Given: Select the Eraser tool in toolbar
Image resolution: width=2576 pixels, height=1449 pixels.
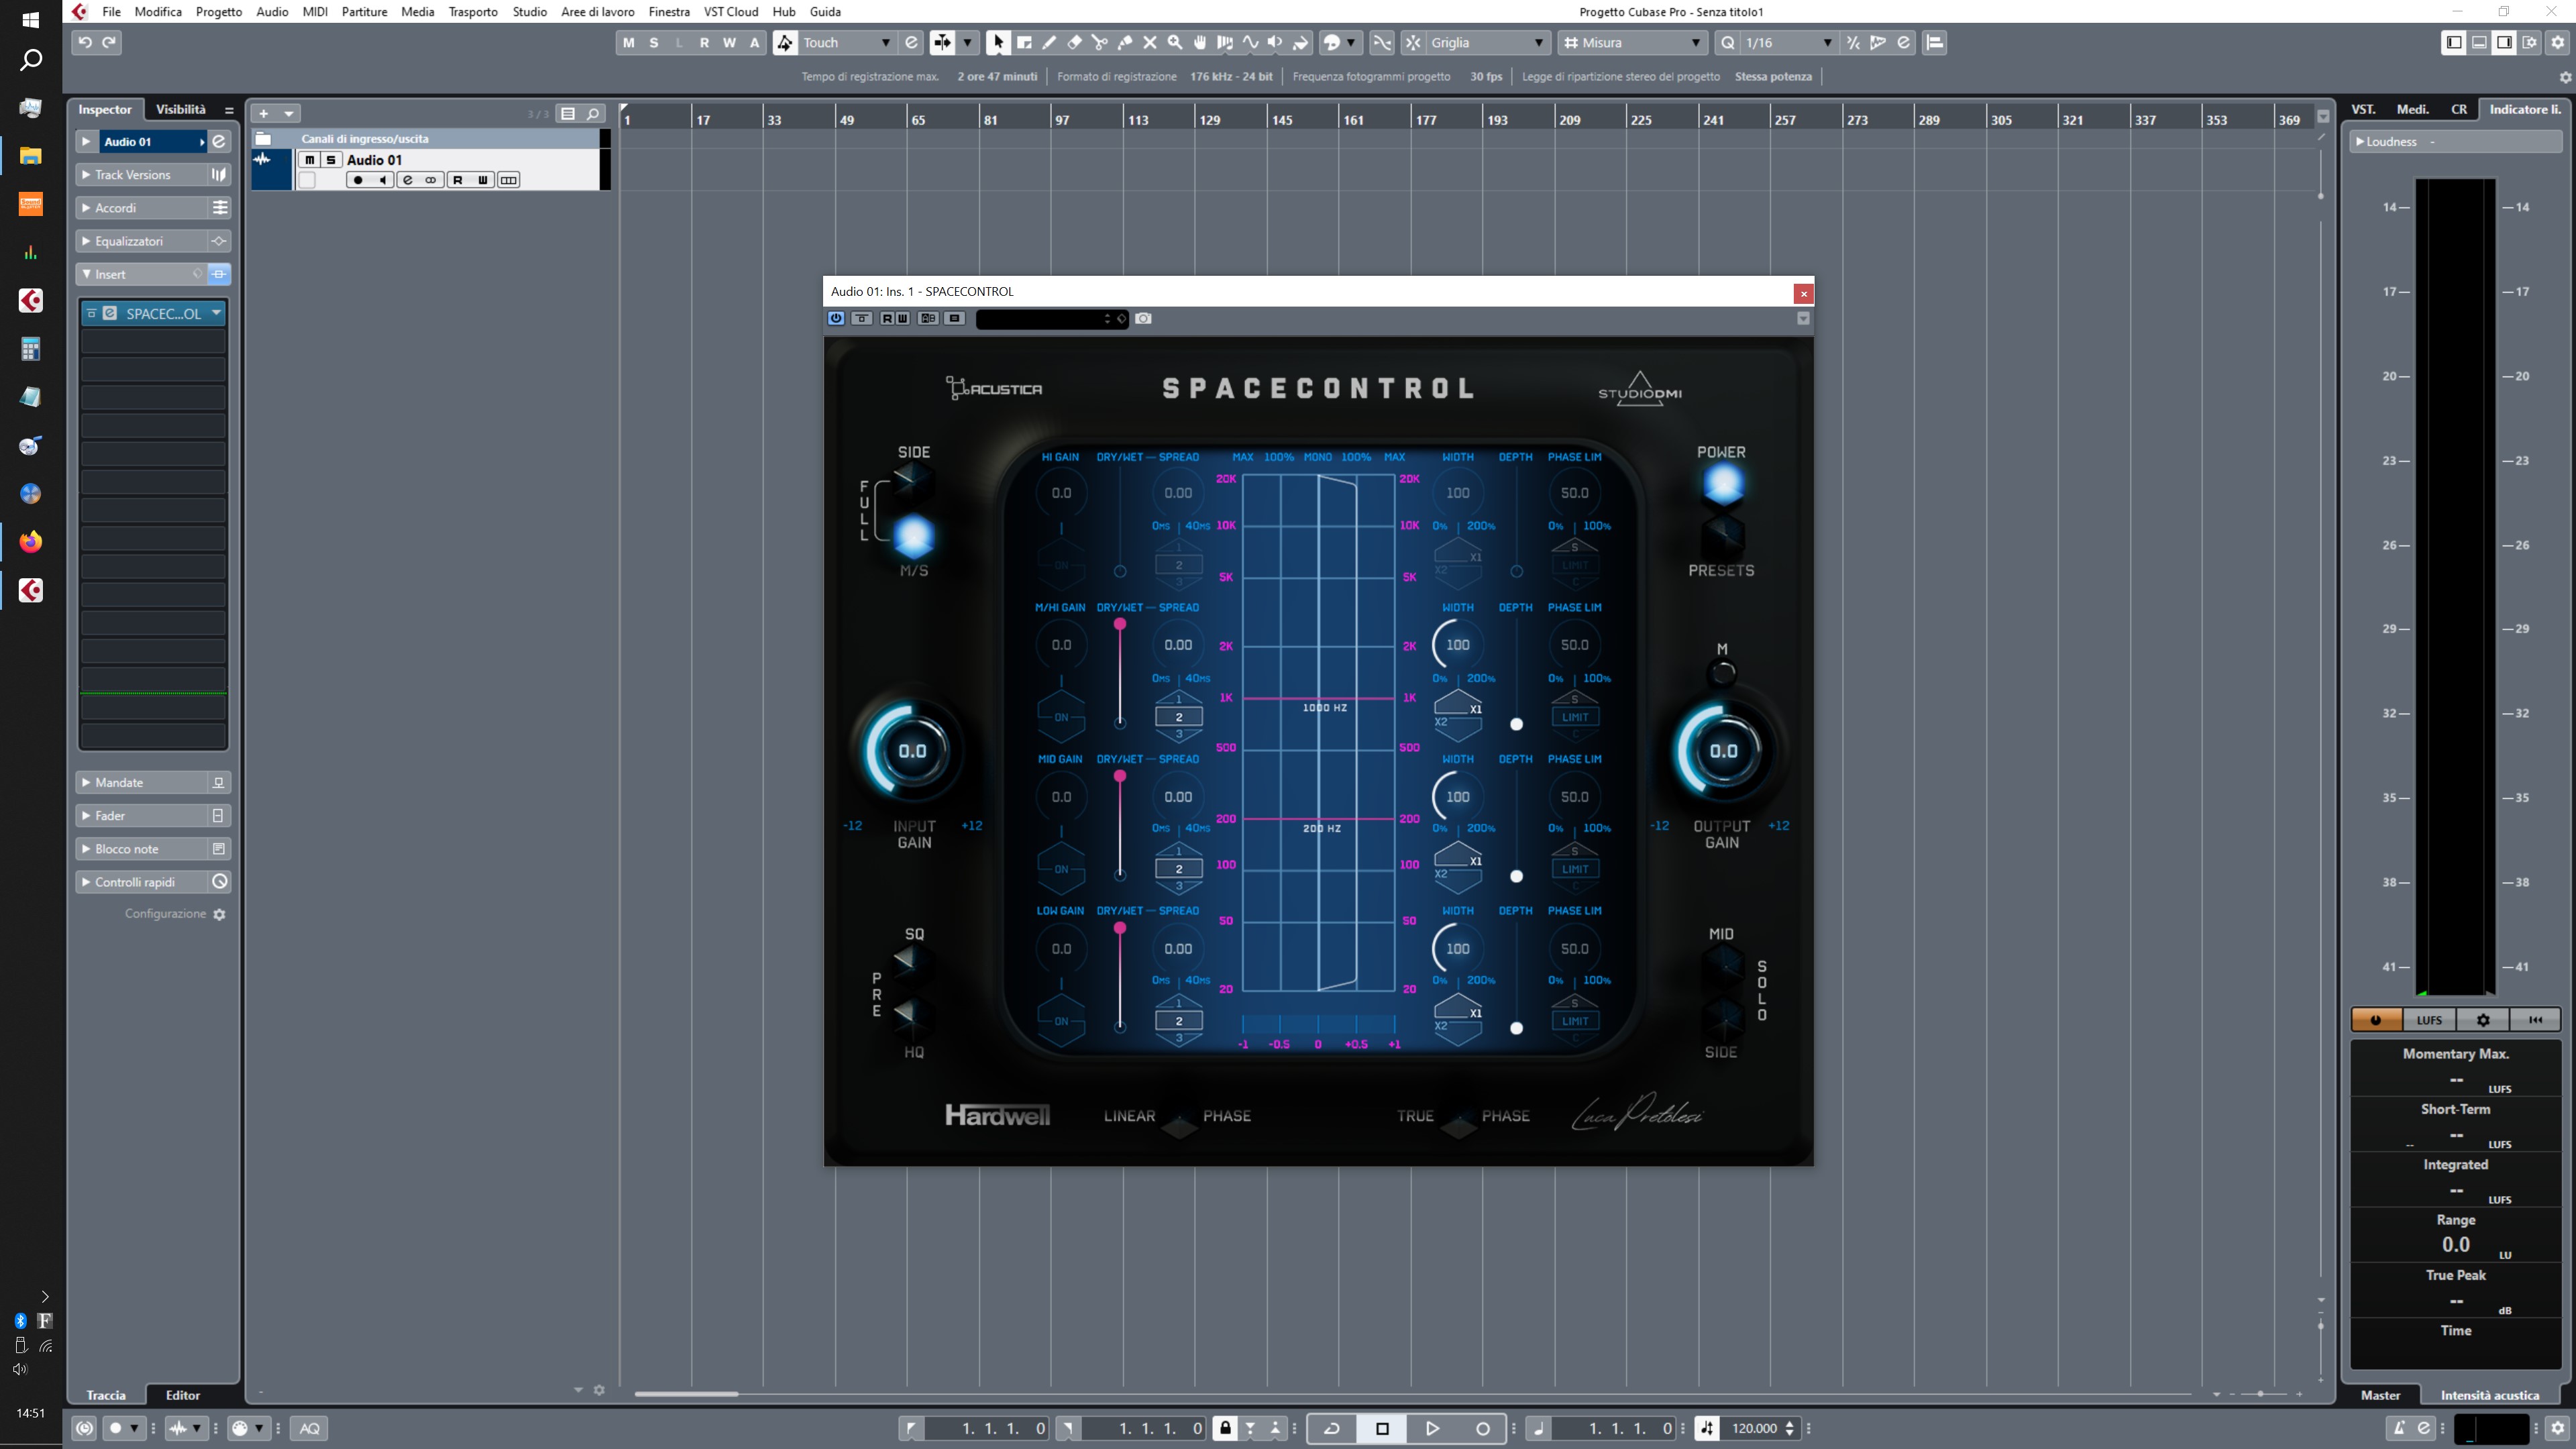Looking at the screenshot, I should click(x=1074, y=42).
